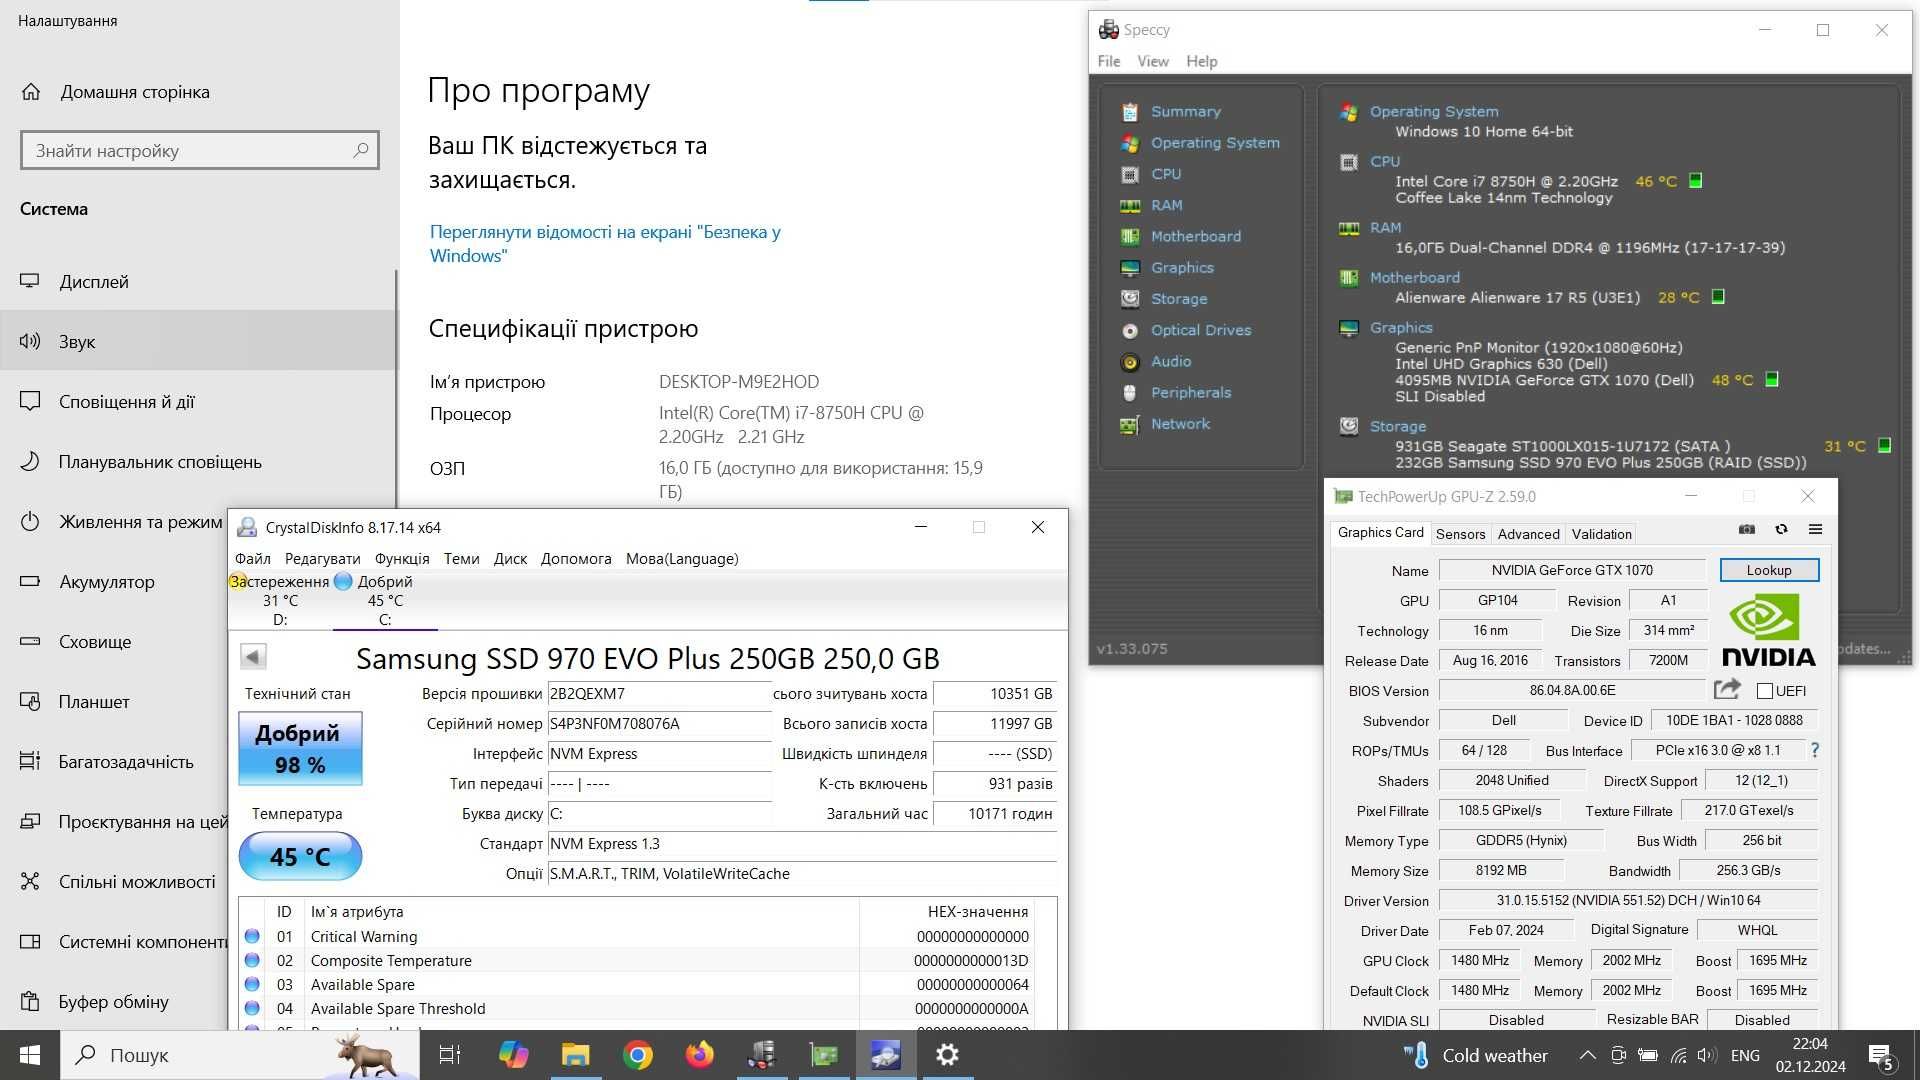Open CrystalDiskInfo Допомога menu

(x=576, y=559)
